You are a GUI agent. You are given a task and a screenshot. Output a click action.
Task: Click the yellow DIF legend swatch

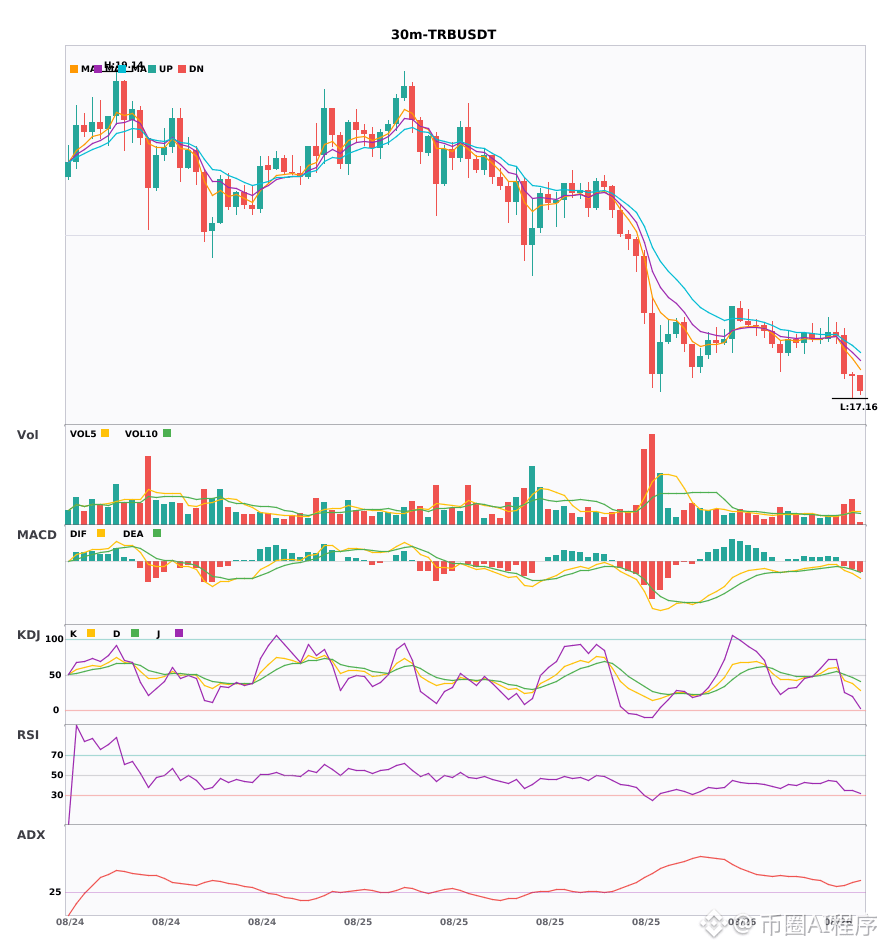[101, 533]
